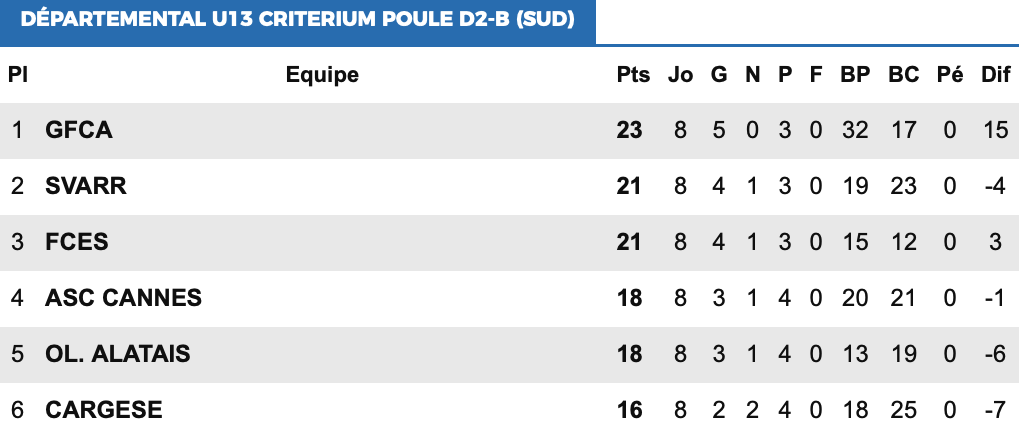
Task: Click the CARGESE team name
Action: click(103, 410)
